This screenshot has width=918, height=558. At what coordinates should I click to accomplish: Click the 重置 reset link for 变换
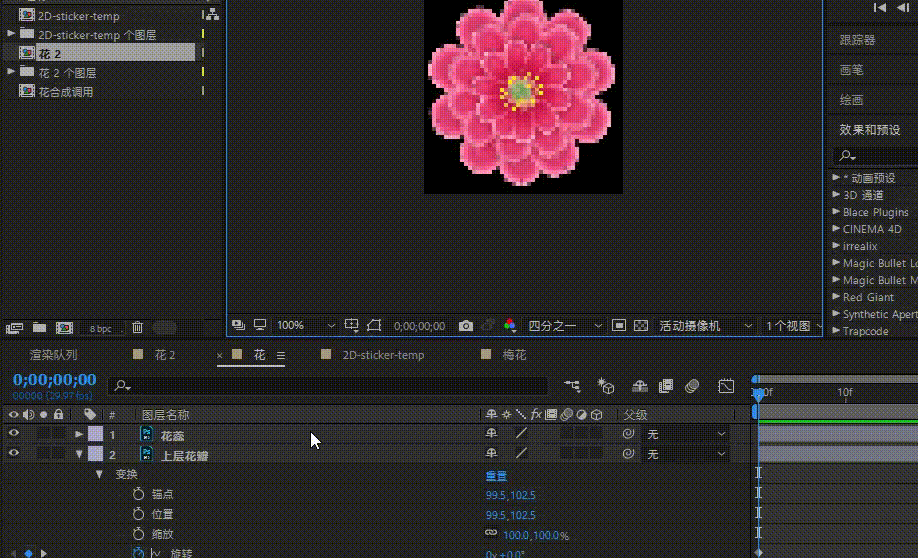point(496,476)
